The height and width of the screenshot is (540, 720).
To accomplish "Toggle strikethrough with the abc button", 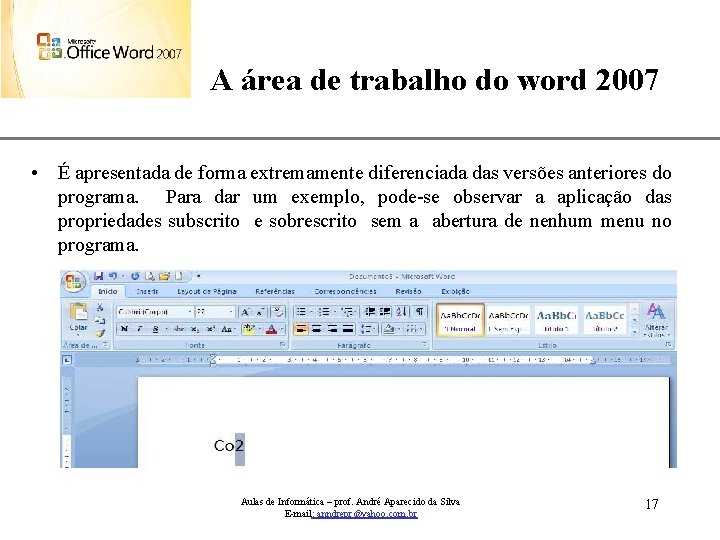I will pos(179,329).
